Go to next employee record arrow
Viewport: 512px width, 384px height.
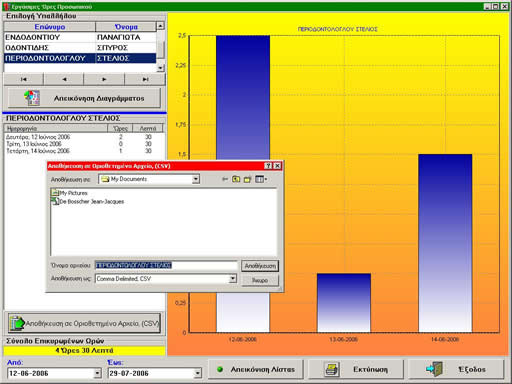[x=104, y=79]
